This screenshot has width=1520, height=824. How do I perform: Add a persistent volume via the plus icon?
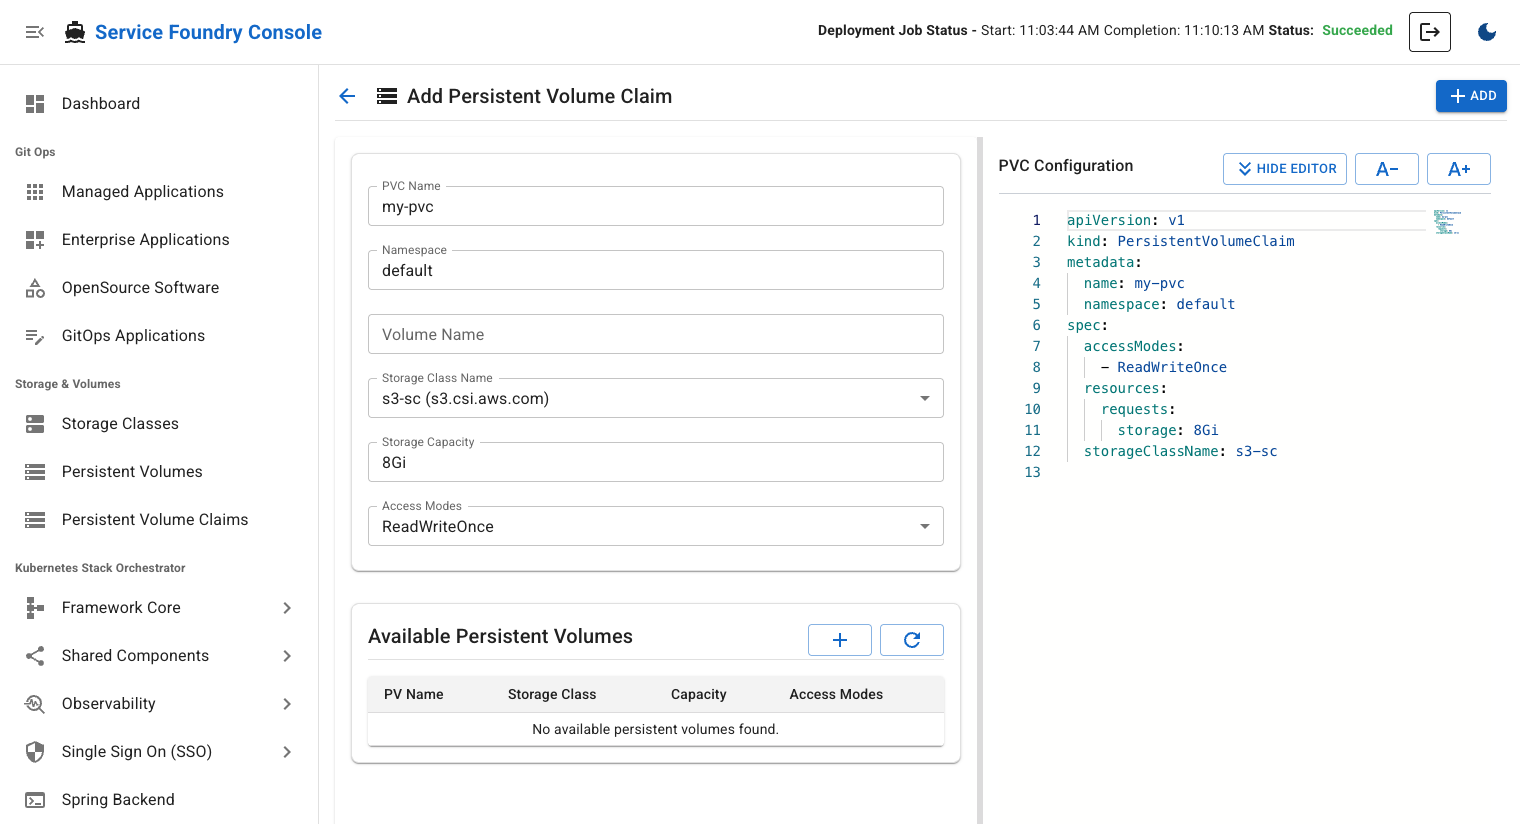[839, 639]
